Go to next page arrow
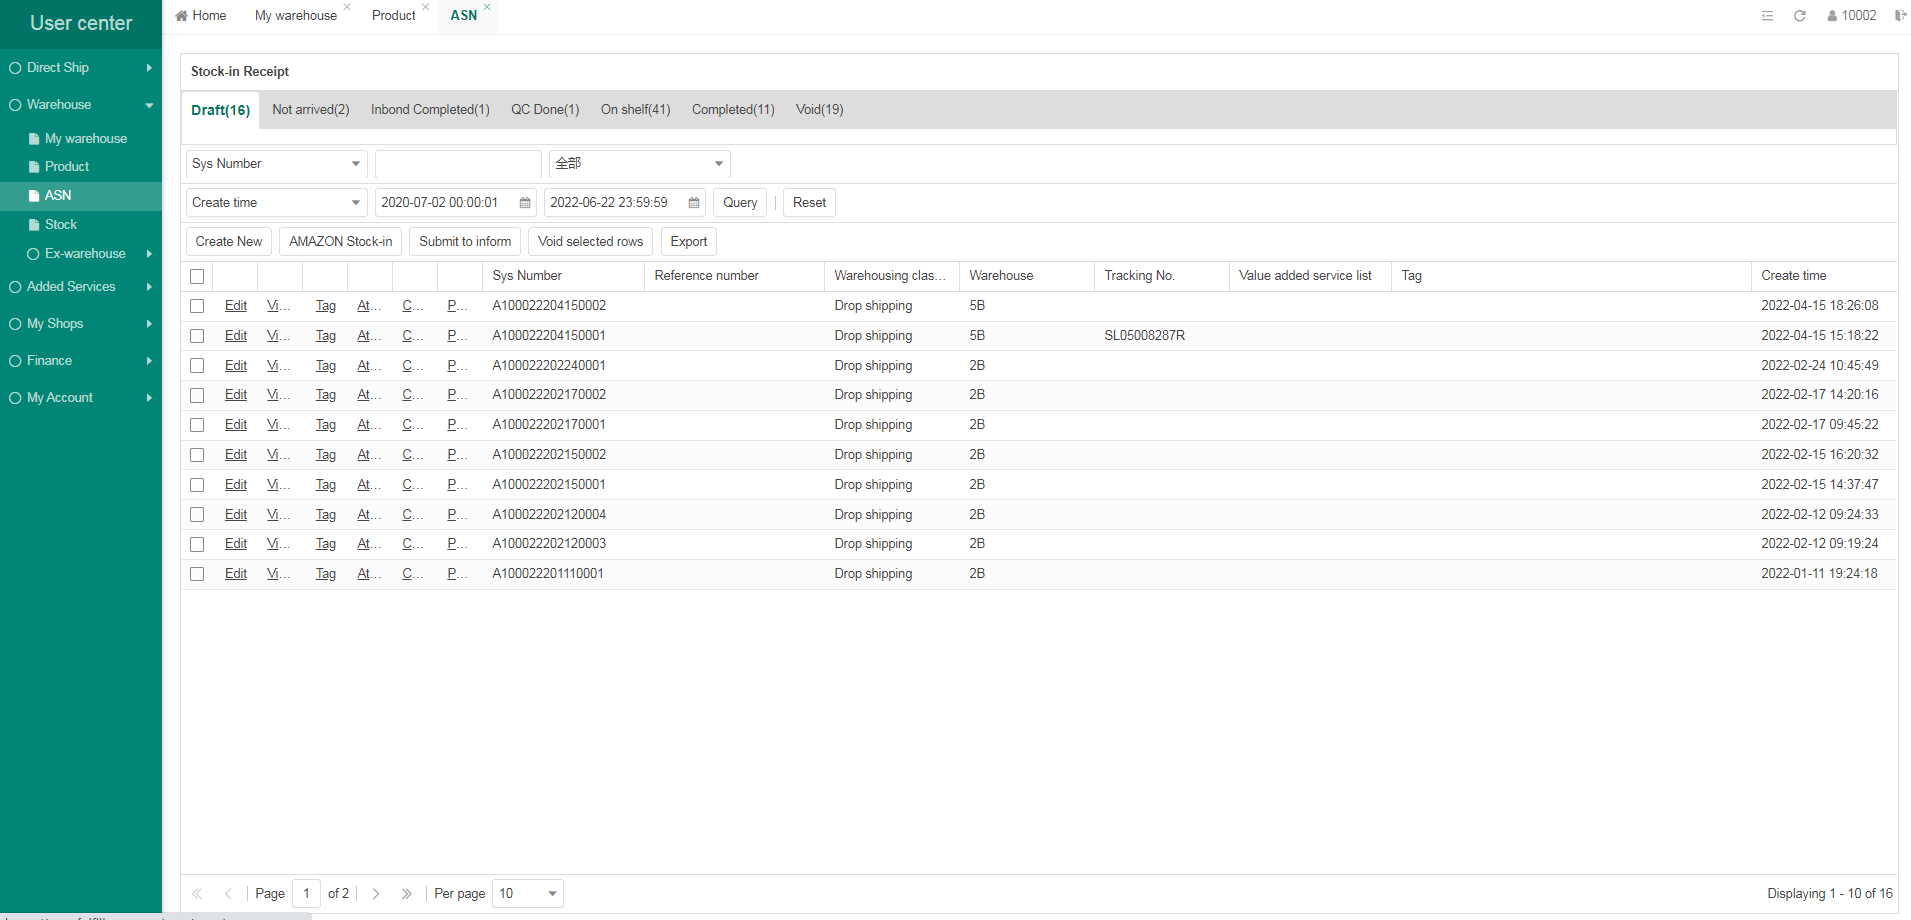The width and height of the screenshot is (1911, 920). click(x=376, y=894)
